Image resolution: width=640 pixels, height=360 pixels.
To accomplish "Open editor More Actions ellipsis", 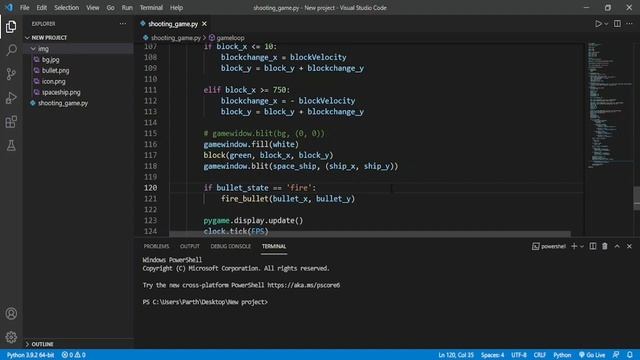I will 629,24.
